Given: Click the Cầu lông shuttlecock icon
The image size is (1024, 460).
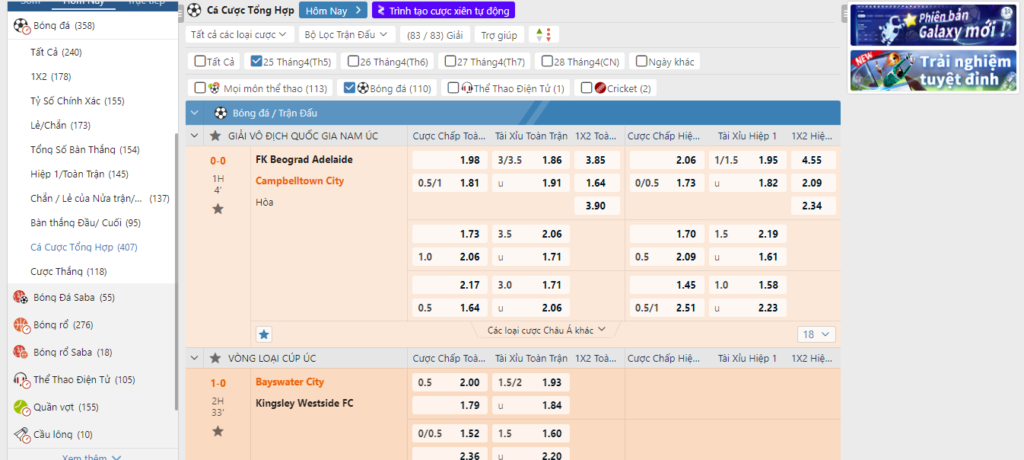Looking at the screenshot, I should [21, 435].
